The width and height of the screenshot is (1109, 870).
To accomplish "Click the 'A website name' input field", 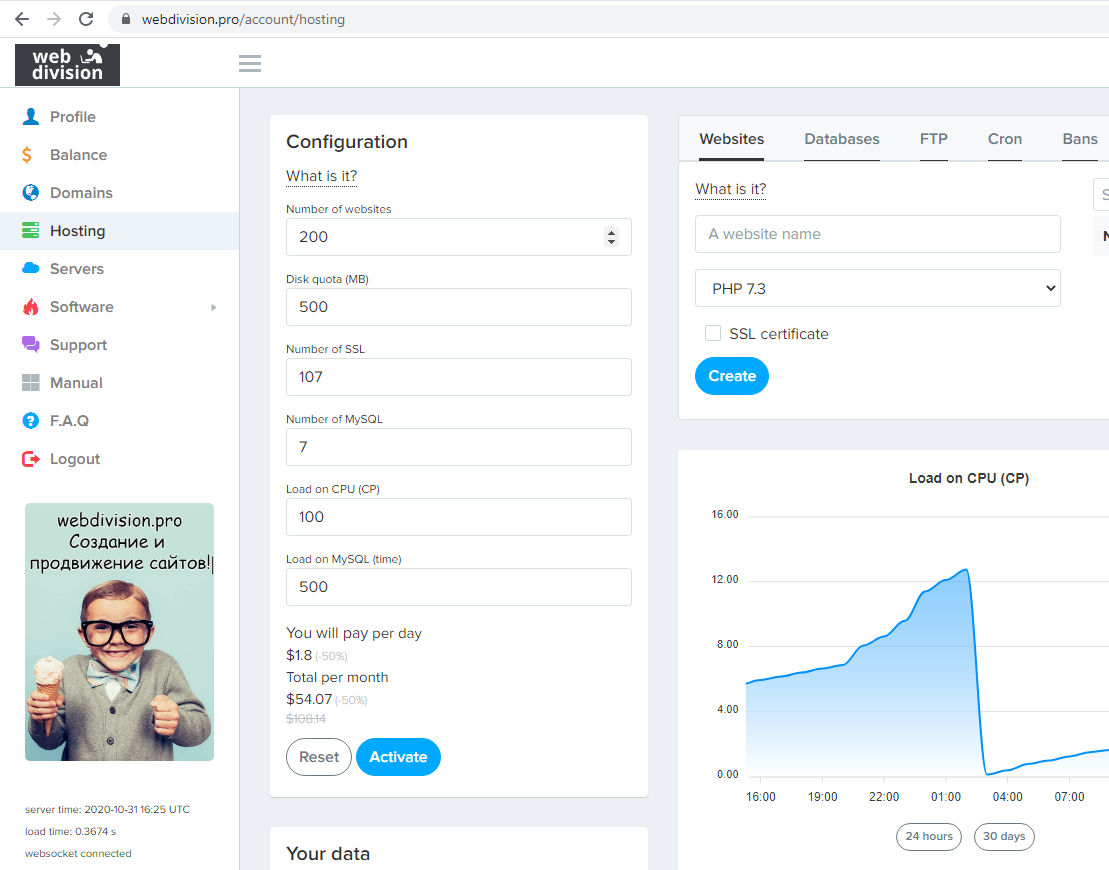I will coord(877,234).
